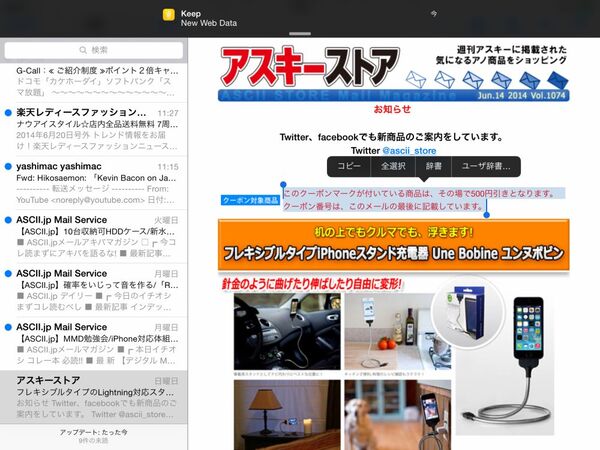Tap the orange Une Bobine product banner
This screenshot has width=600, height=450.
pos(393,245)
